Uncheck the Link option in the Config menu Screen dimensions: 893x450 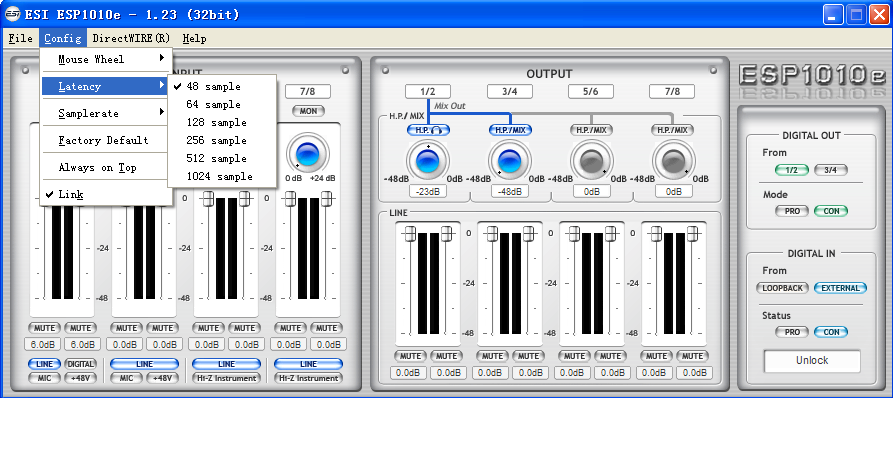tap(106, 194)
